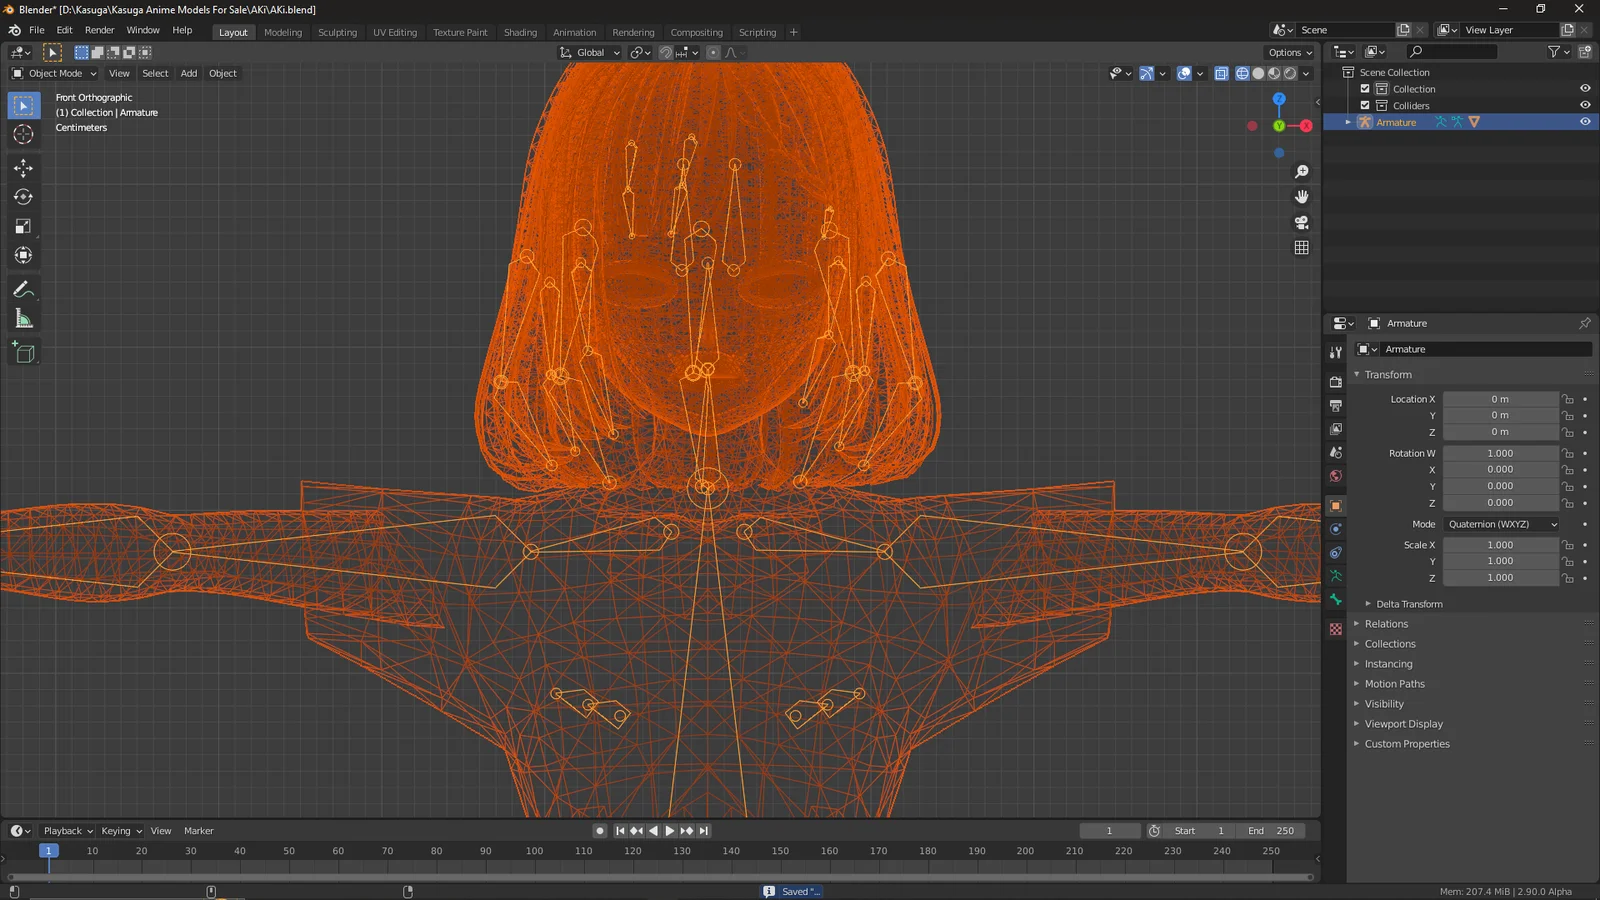1600x900 pixels.
Task: Click the Rotation W value field
Action: point(1500,453)
